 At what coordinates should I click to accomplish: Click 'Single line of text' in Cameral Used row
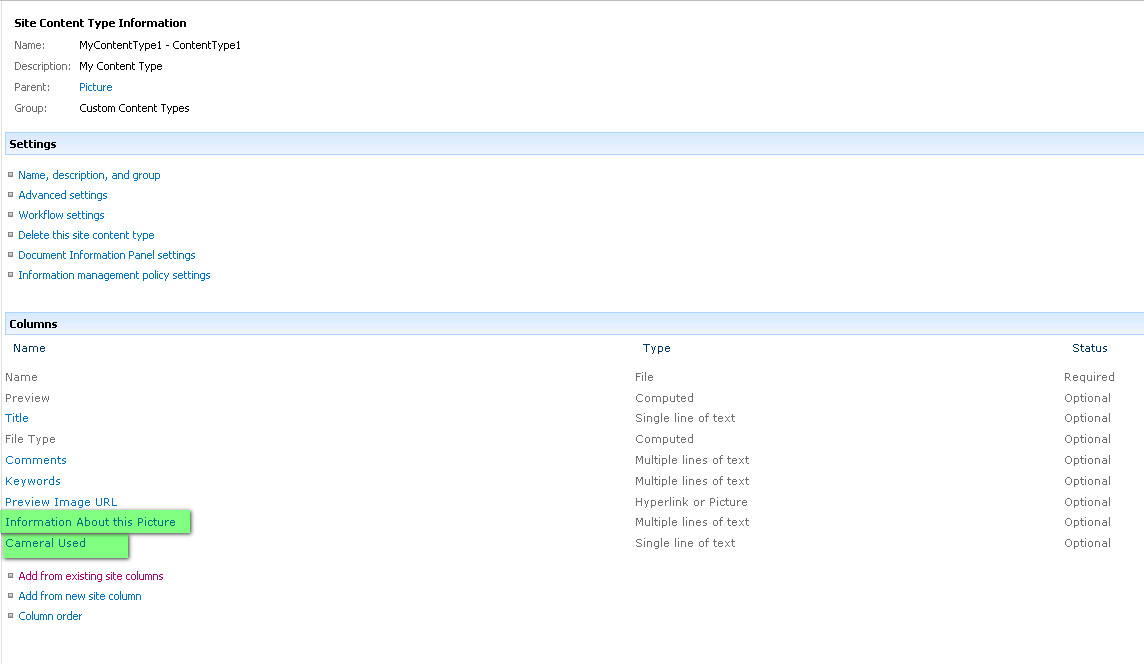(x=685, y=543)
